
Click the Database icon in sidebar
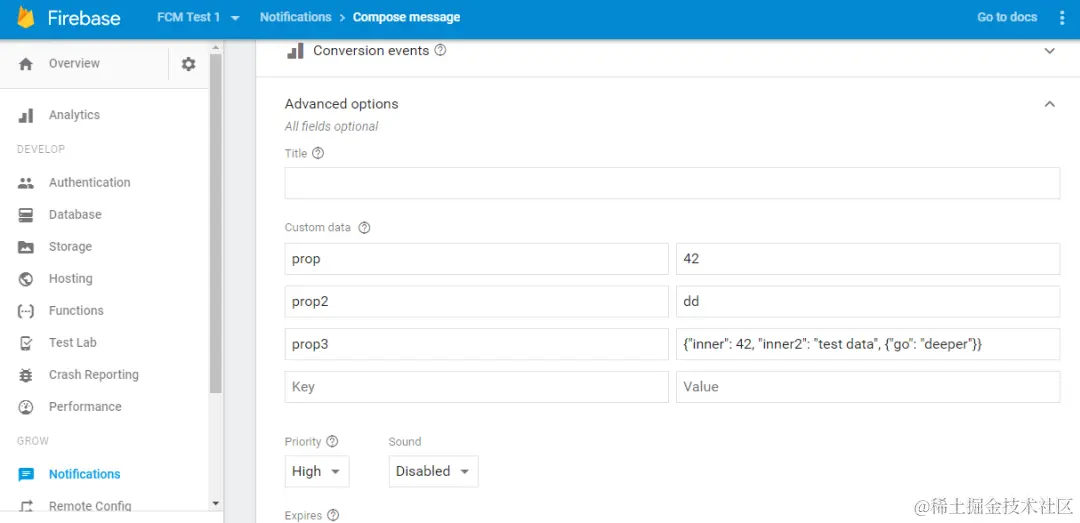(x=25, y=215)
